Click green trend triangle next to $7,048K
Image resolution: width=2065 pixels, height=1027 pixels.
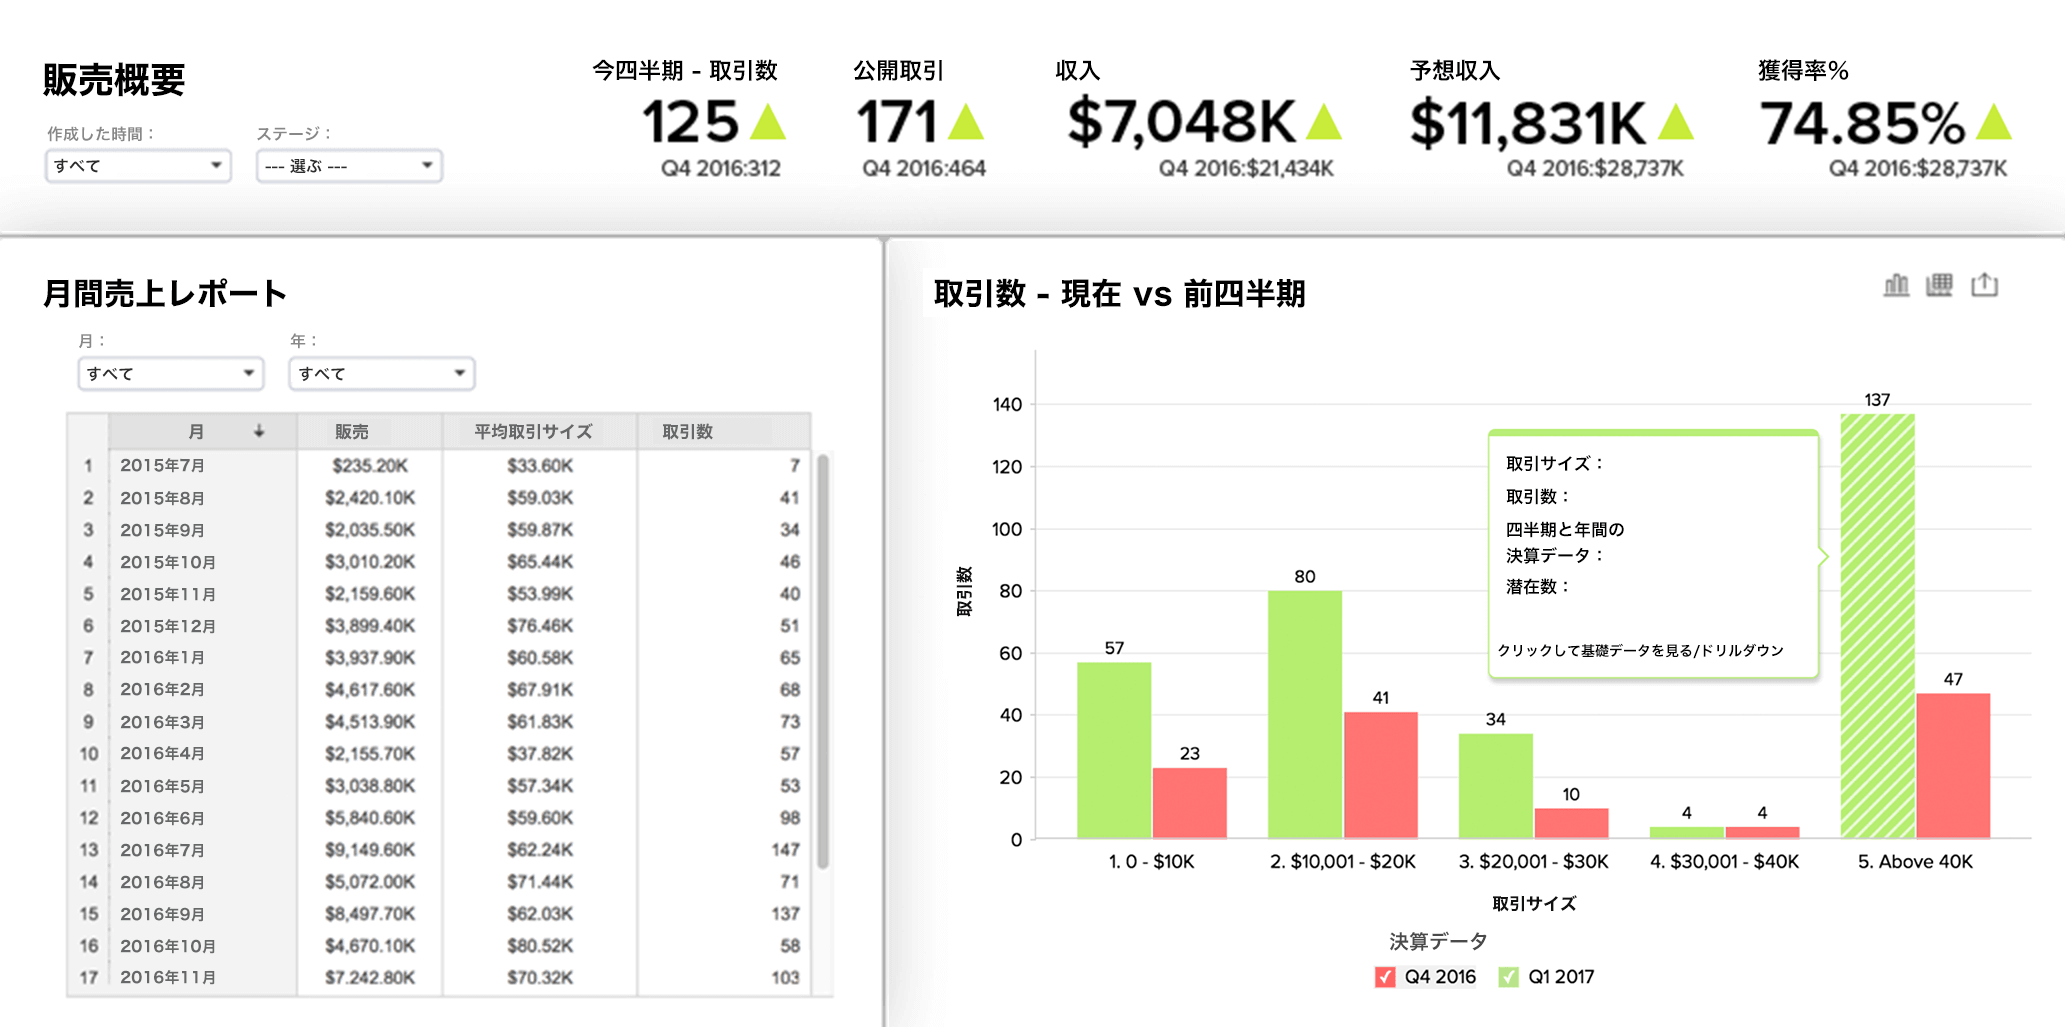click(x=1323, y=122)
